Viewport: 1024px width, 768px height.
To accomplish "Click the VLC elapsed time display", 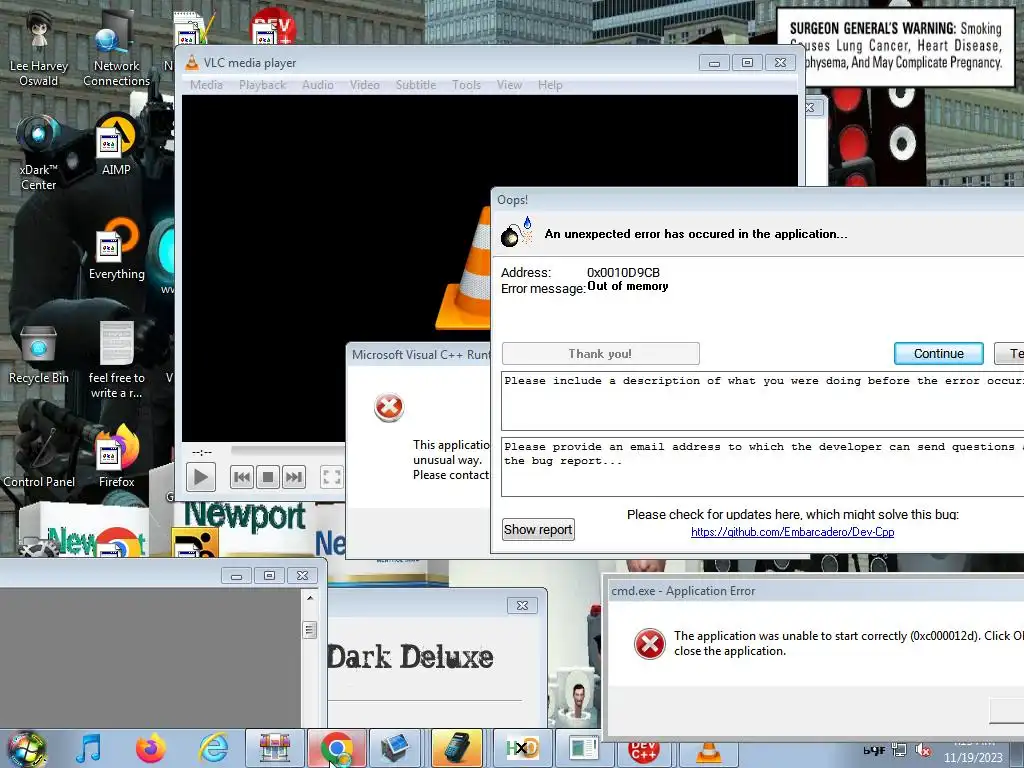I will [x=202, y=452].
